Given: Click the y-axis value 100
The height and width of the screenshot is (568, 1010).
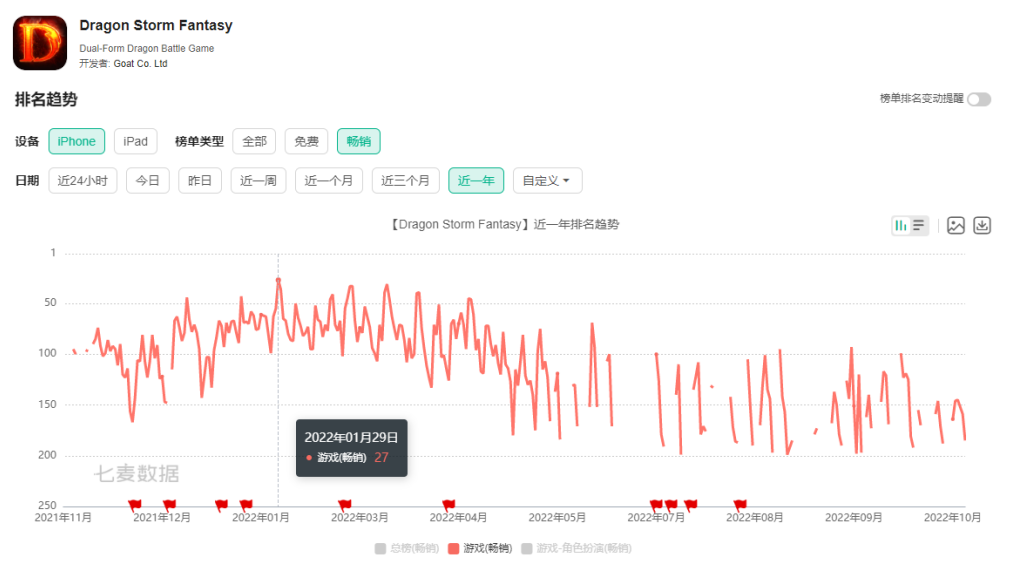Looking at the screenshot, I should point(48,353).
